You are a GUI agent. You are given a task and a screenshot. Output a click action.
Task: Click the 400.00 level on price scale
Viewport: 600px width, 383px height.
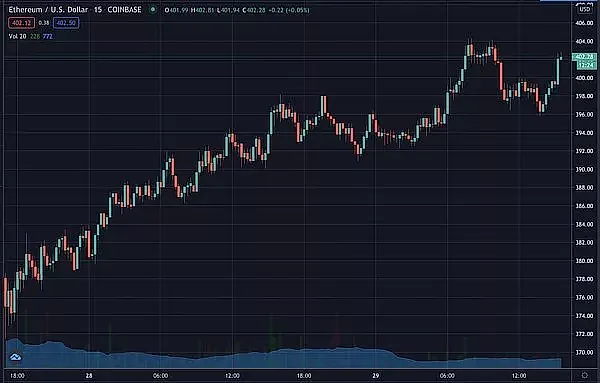pyautogui.click(x=584, y=78)
